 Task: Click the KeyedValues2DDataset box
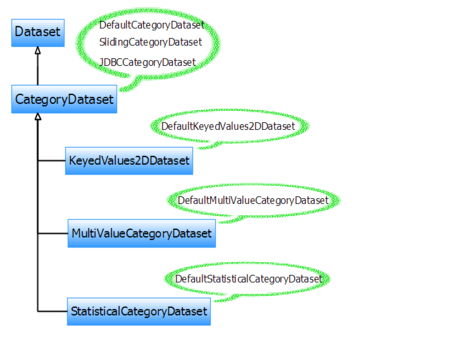click(x=129, y=161)
